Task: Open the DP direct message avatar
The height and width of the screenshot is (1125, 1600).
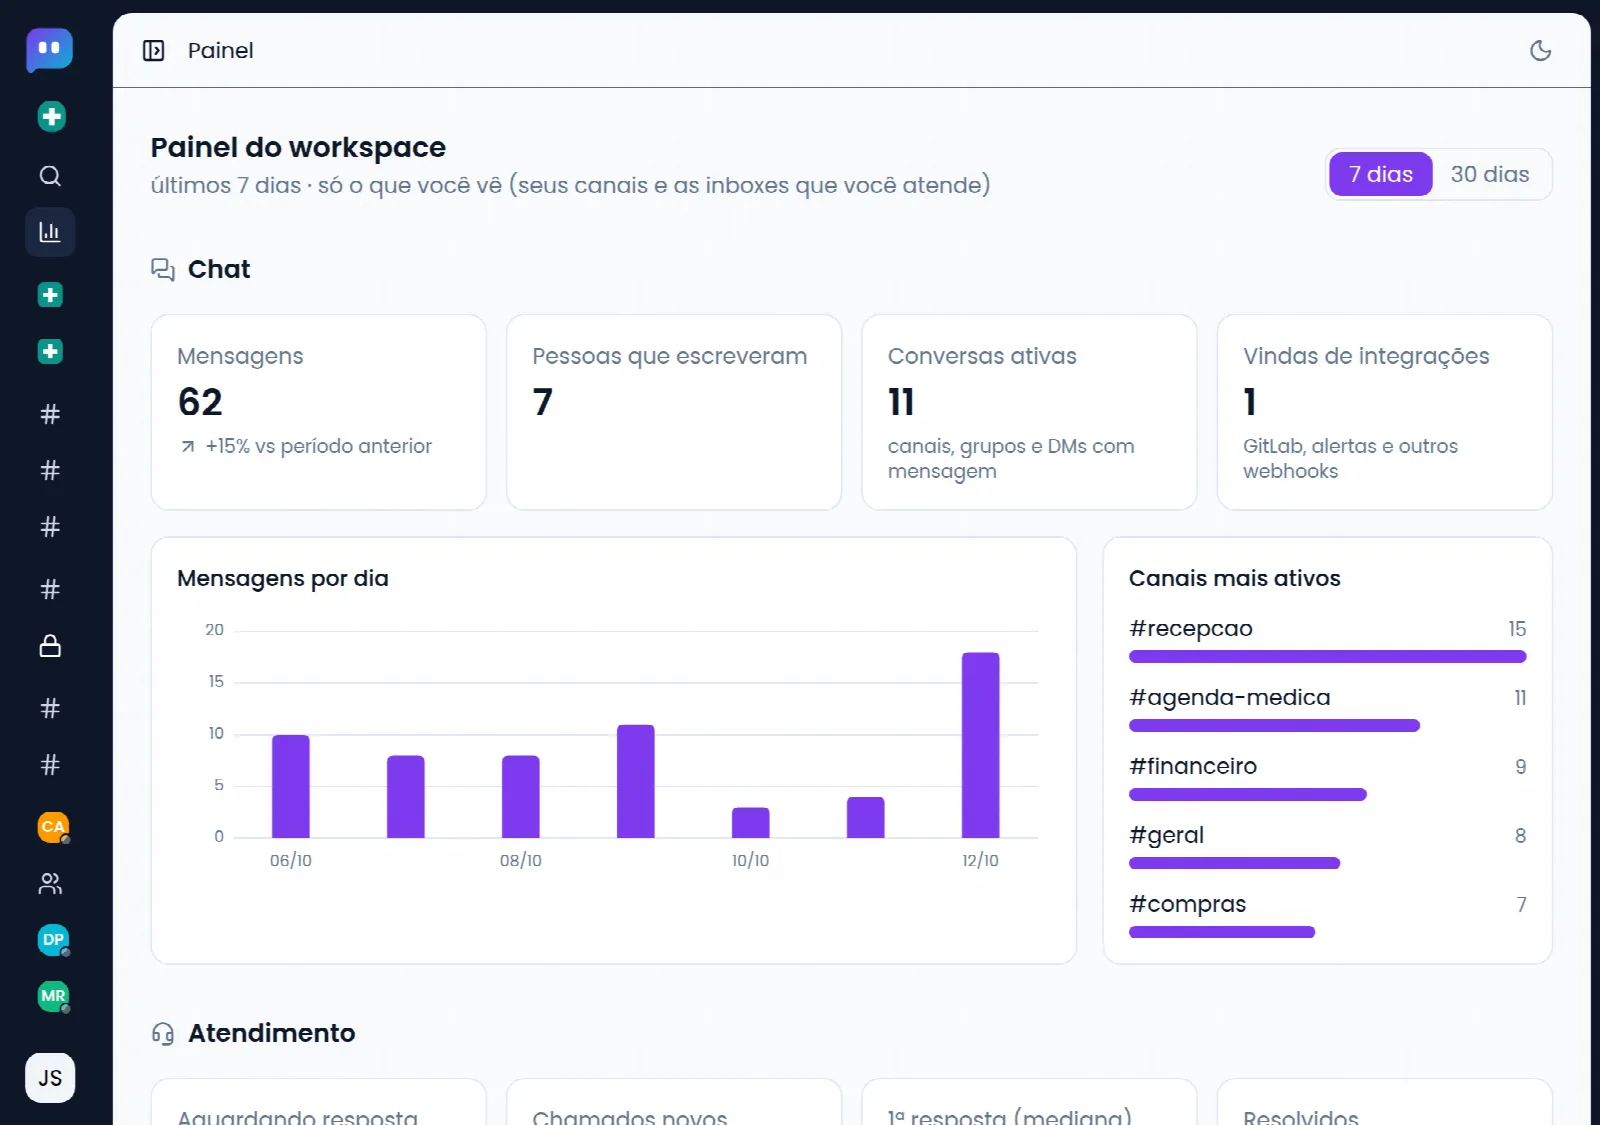Action: 53,940
